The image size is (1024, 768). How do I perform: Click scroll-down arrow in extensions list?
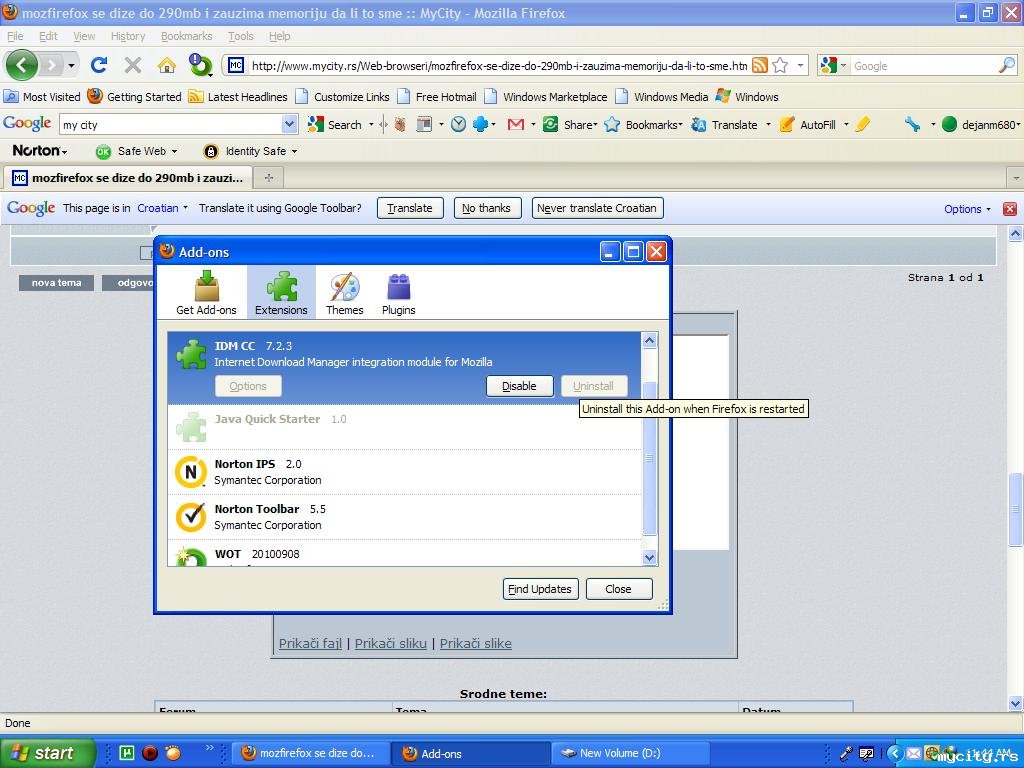click(x=649, y=558)
